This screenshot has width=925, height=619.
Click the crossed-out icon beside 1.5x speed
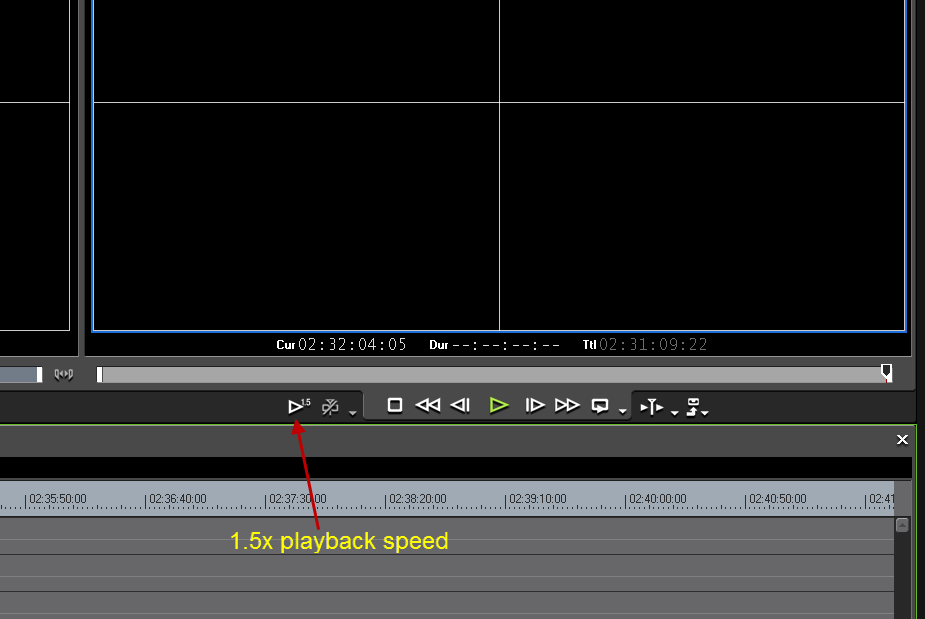[330, 406]
